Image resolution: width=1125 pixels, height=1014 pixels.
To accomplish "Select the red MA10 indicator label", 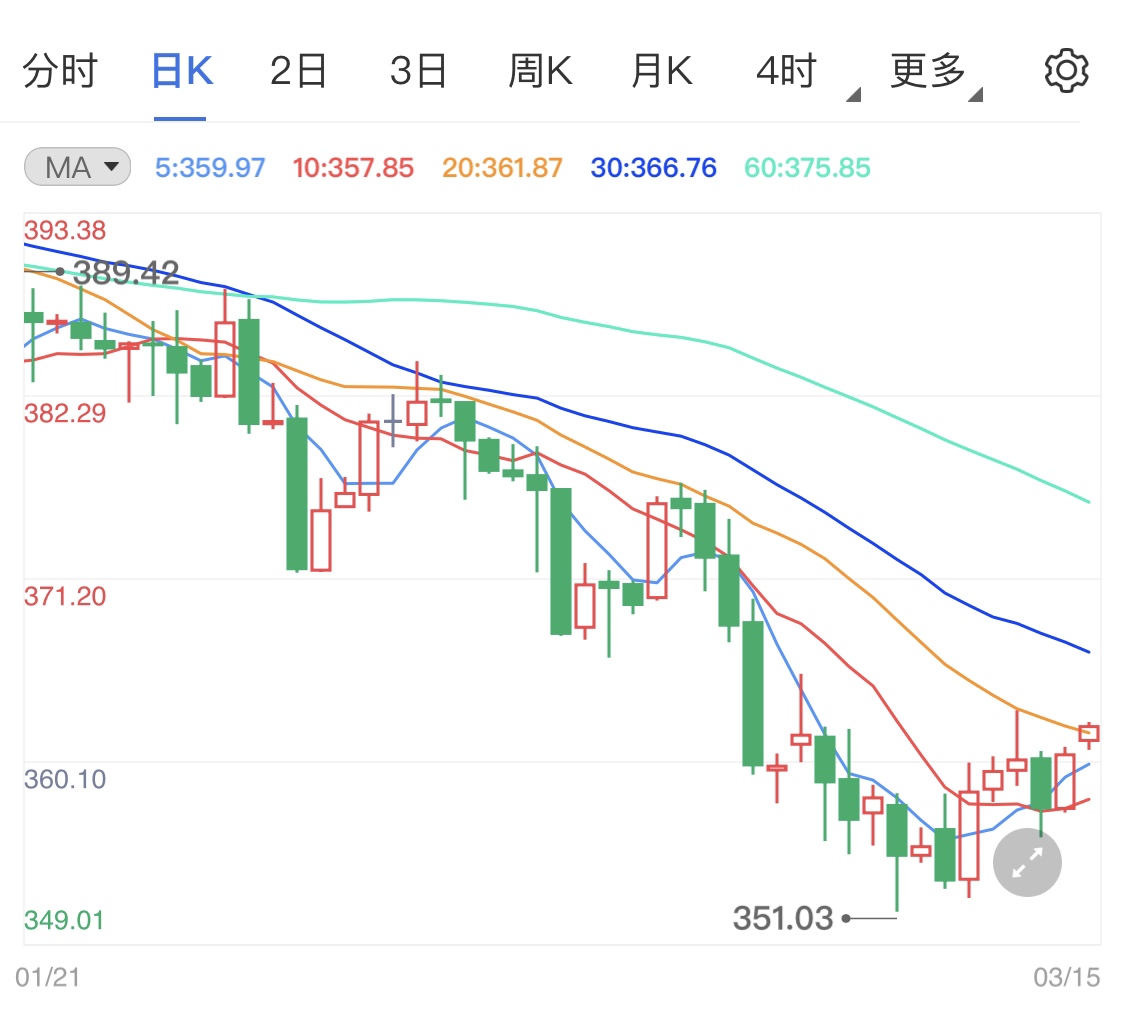I will coord(352,167).
